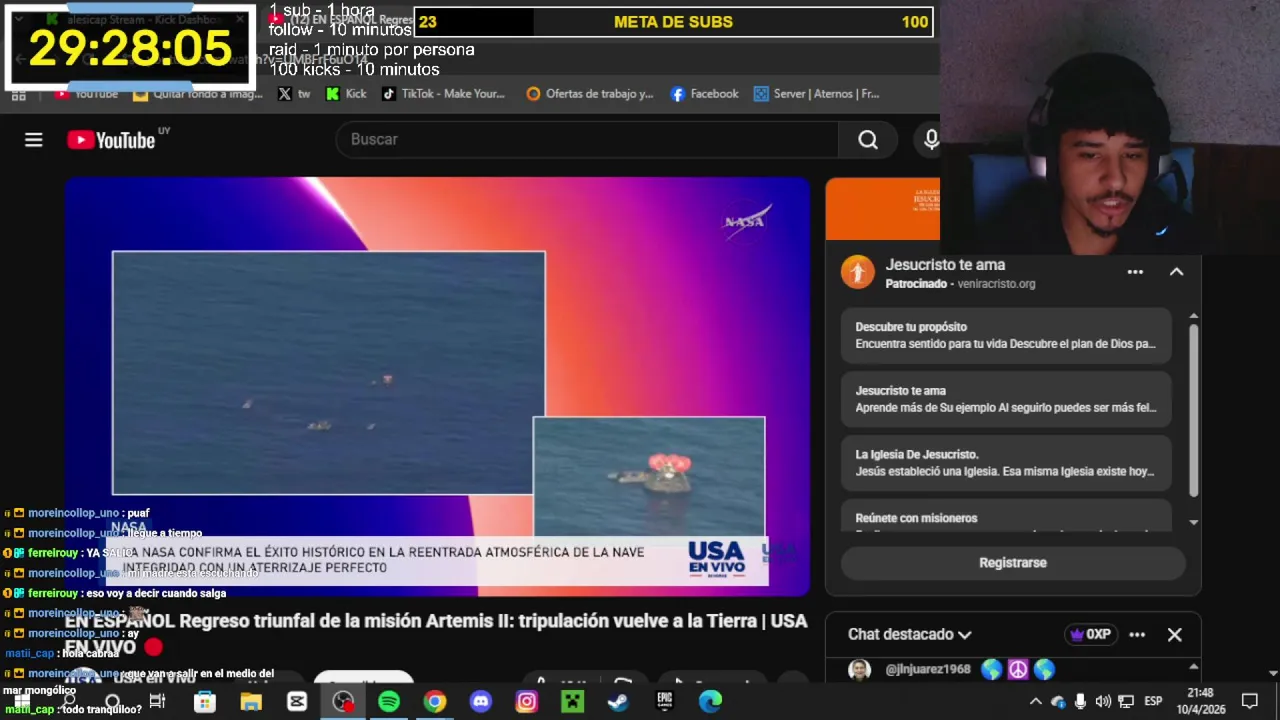
Task: Open network status in system tray
Action: pyautogui.click(x=1126, y=702)
